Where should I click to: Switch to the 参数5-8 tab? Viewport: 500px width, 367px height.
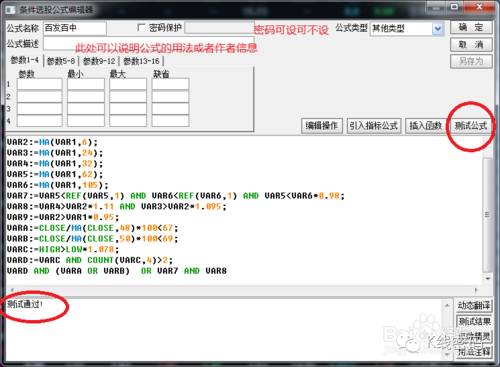point(61,61)
